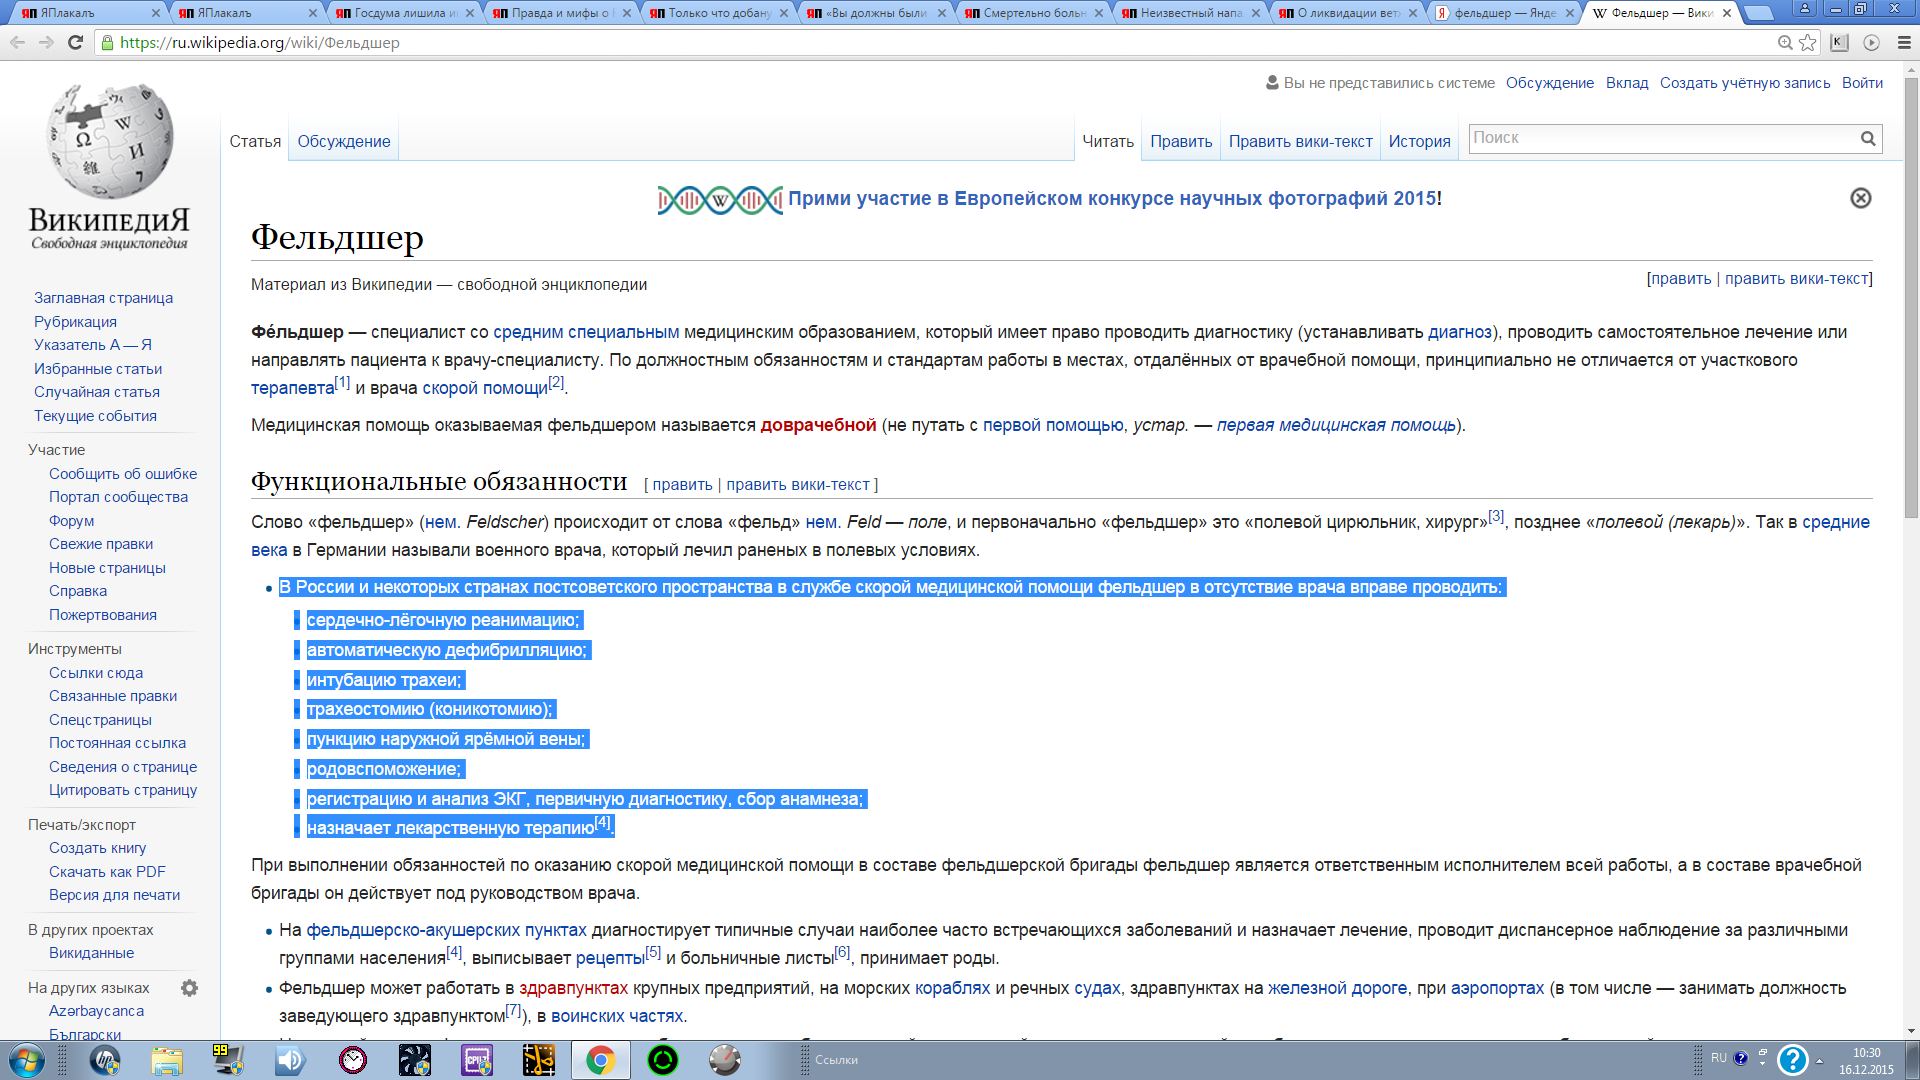This screenshot has height=1080, width=1920.
Task: Click 'Скачать как PDF' sidebar link
Action: point(107,872)
